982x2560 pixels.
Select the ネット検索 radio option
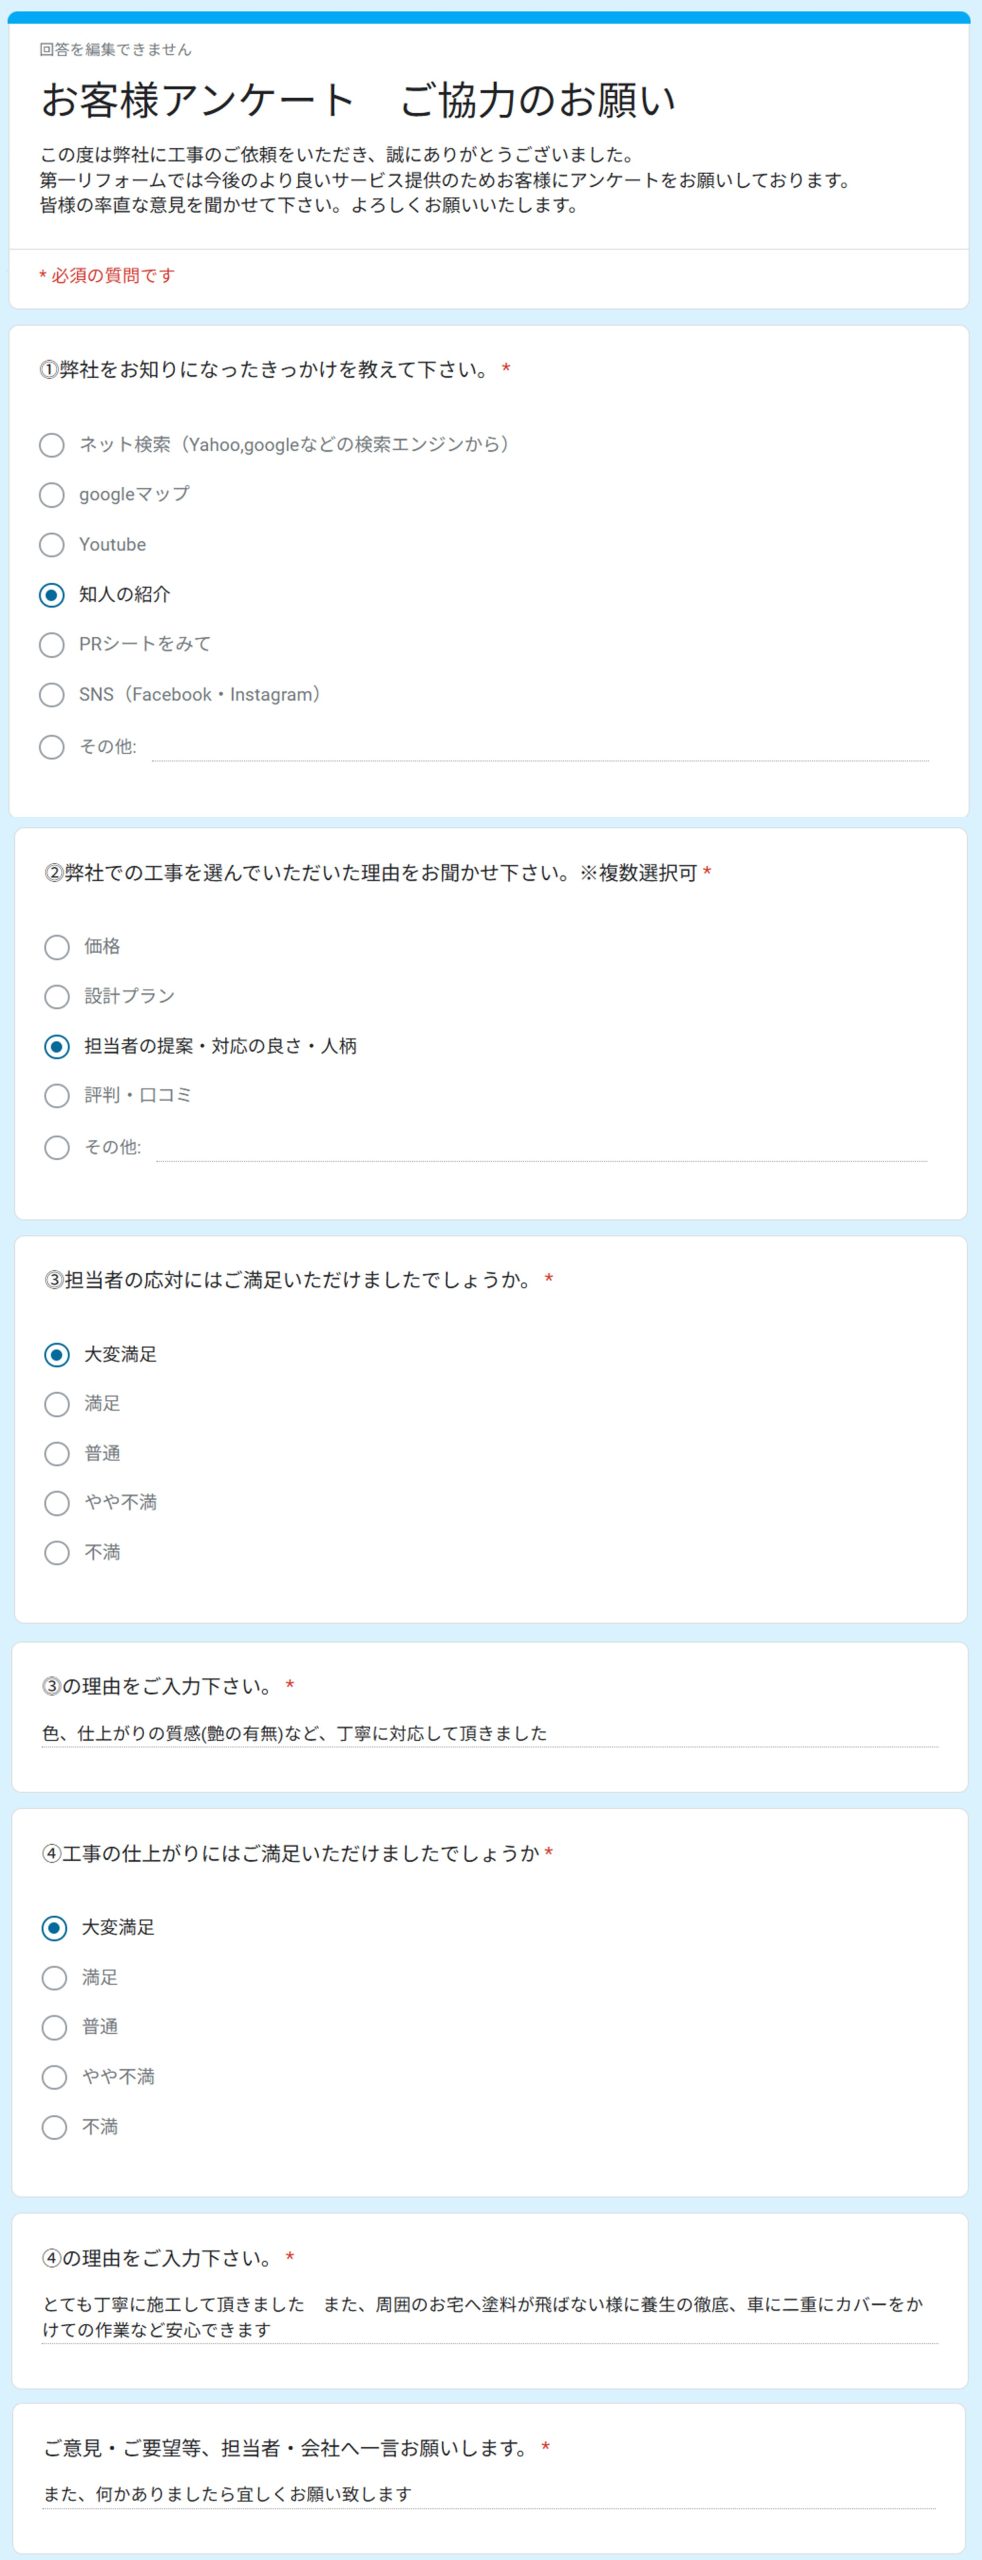(52, 445)
